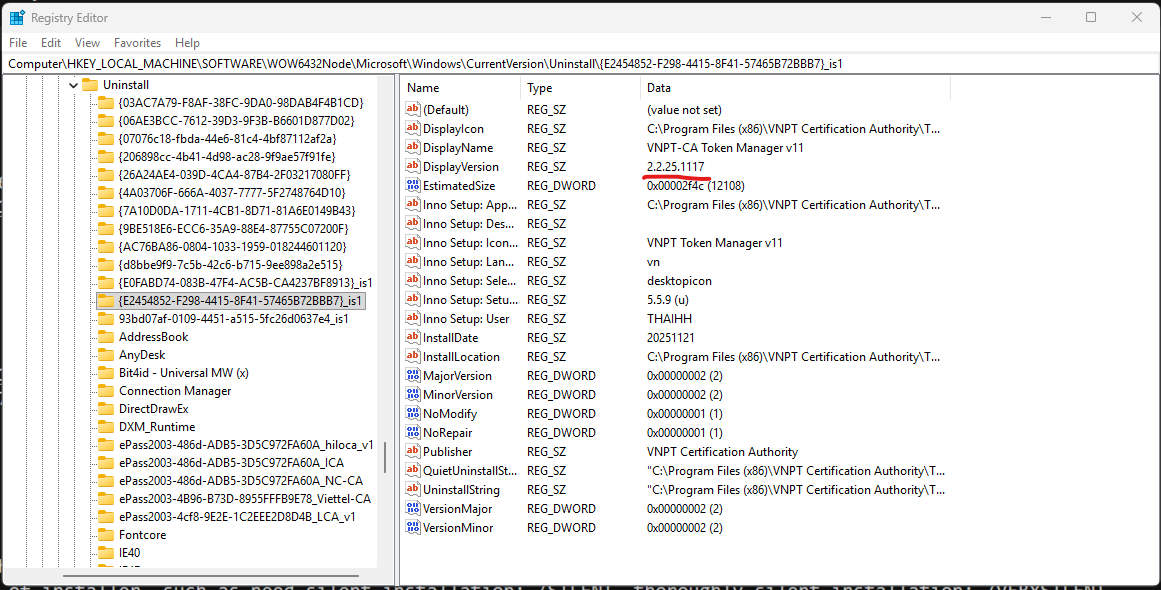Click the MajorVersion DWORD value icon
This screenshot has width=1161, height=590.
(412, 375)
